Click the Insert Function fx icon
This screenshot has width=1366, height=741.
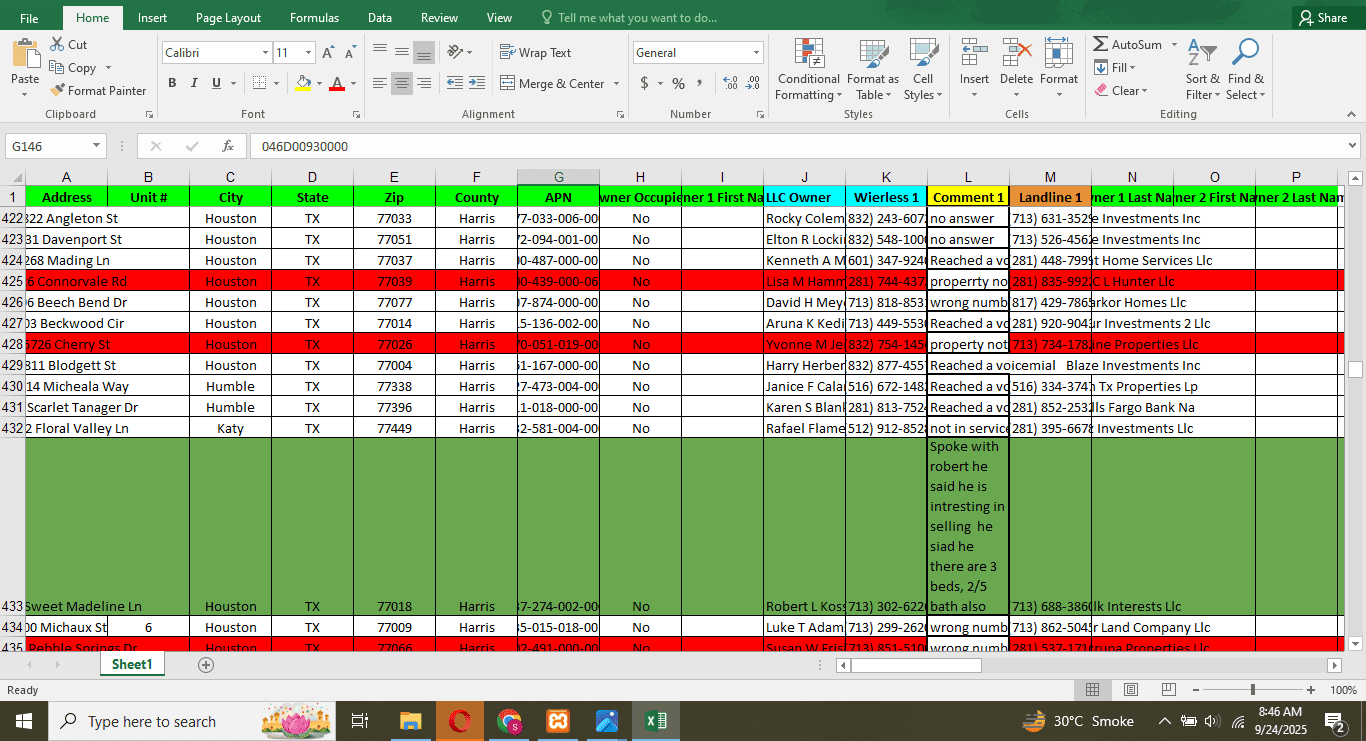[x=228, y=146]
